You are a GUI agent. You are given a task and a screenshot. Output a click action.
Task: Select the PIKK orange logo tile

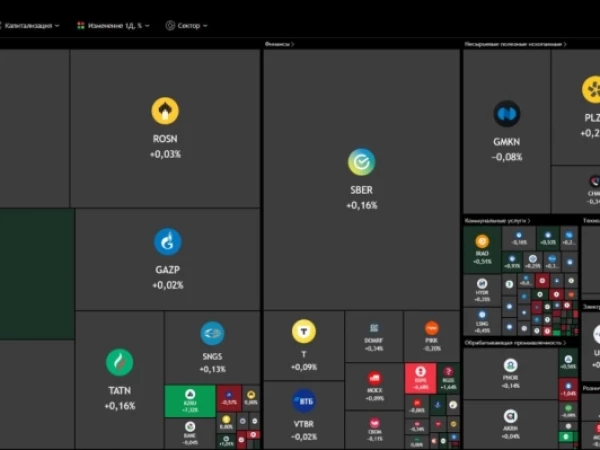432,337
